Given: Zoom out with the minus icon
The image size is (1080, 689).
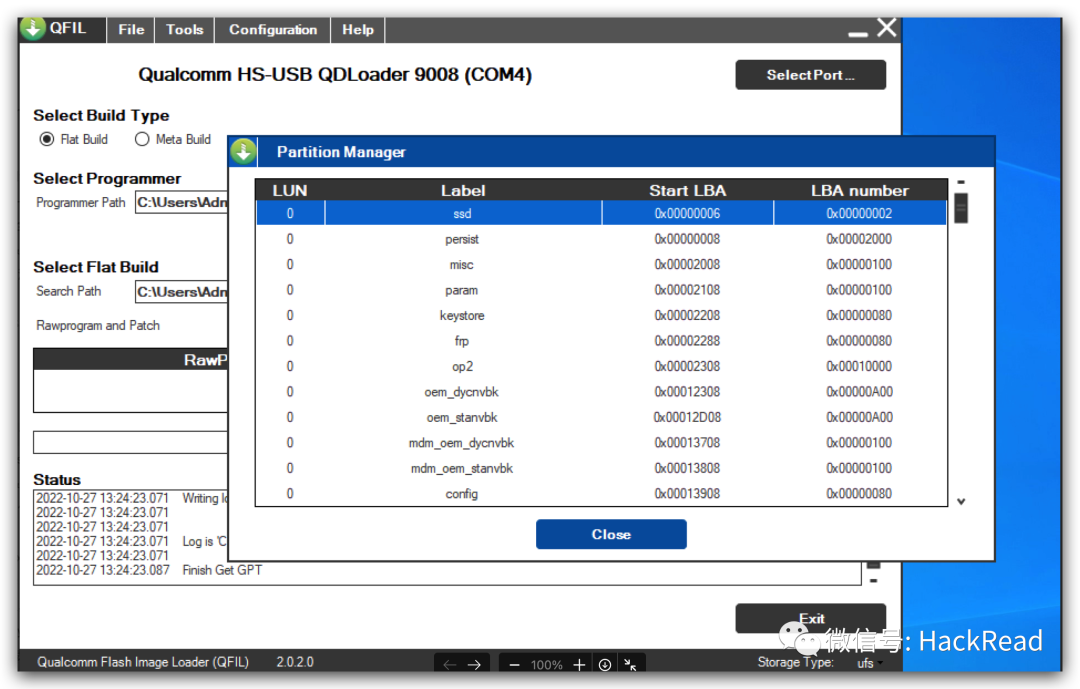Looking at the screenshot, I should point(514,665).
